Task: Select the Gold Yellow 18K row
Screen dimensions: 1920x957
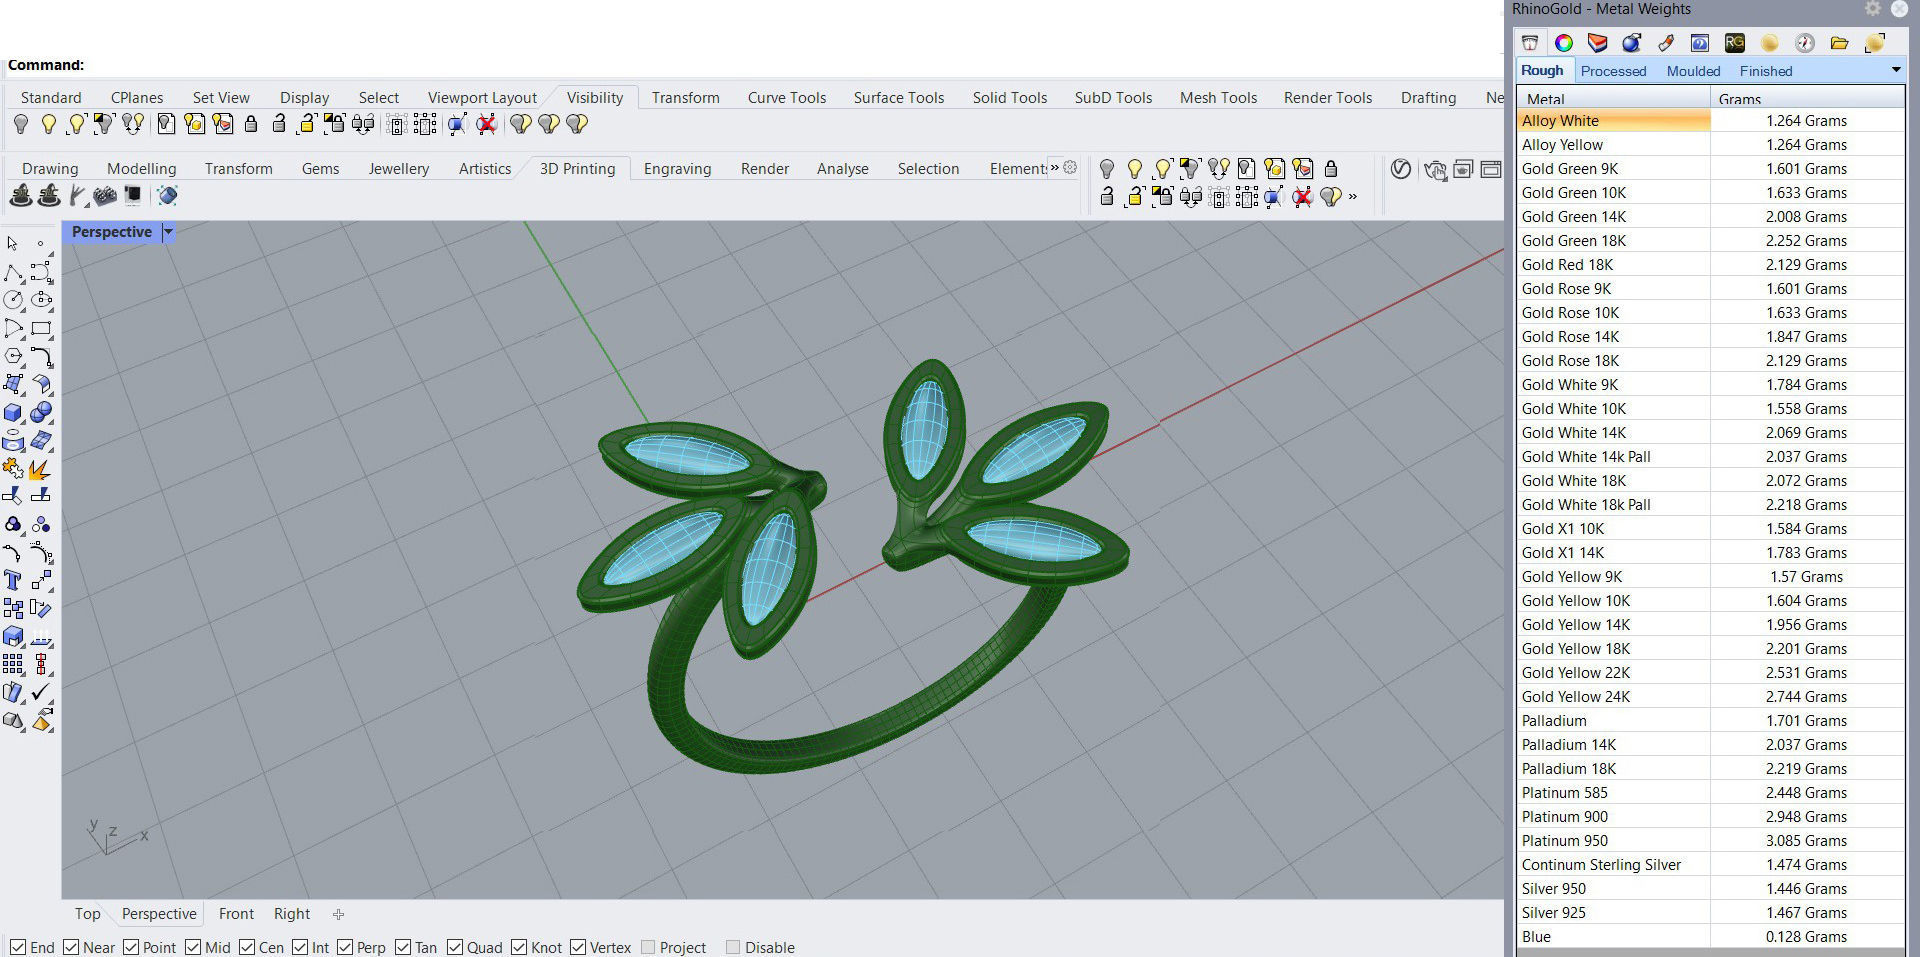Action: [1710, 648]
